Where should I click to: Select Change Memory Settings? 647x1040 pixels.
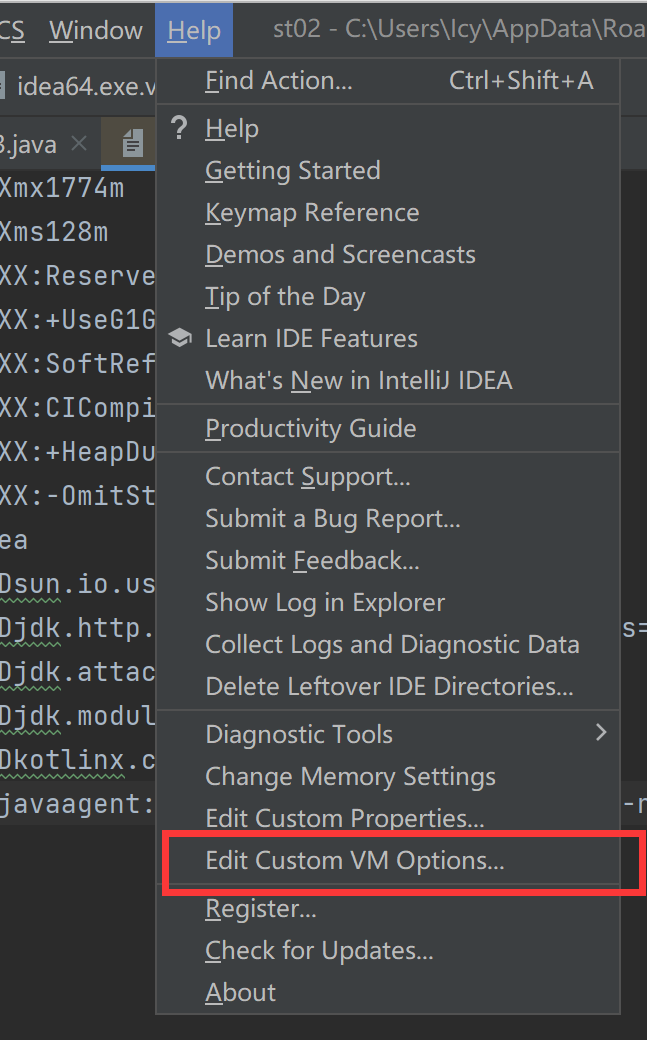pyautogui.click(x=350, y=777)
